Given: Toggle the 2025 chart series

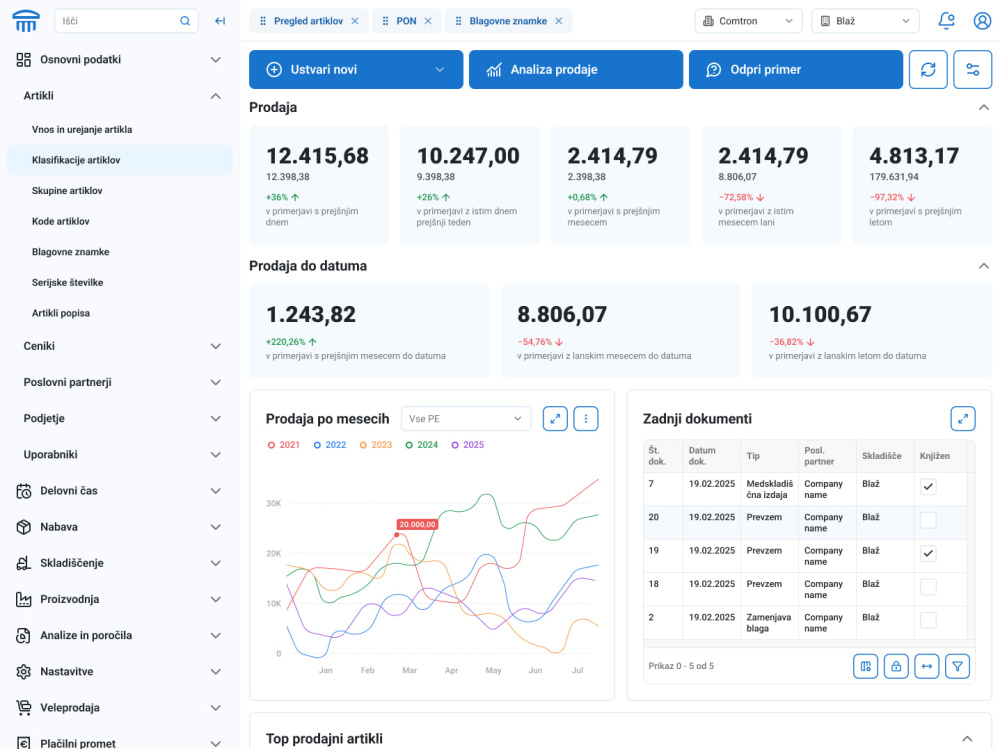Looking at the screenshot, I should pos(467,445).
